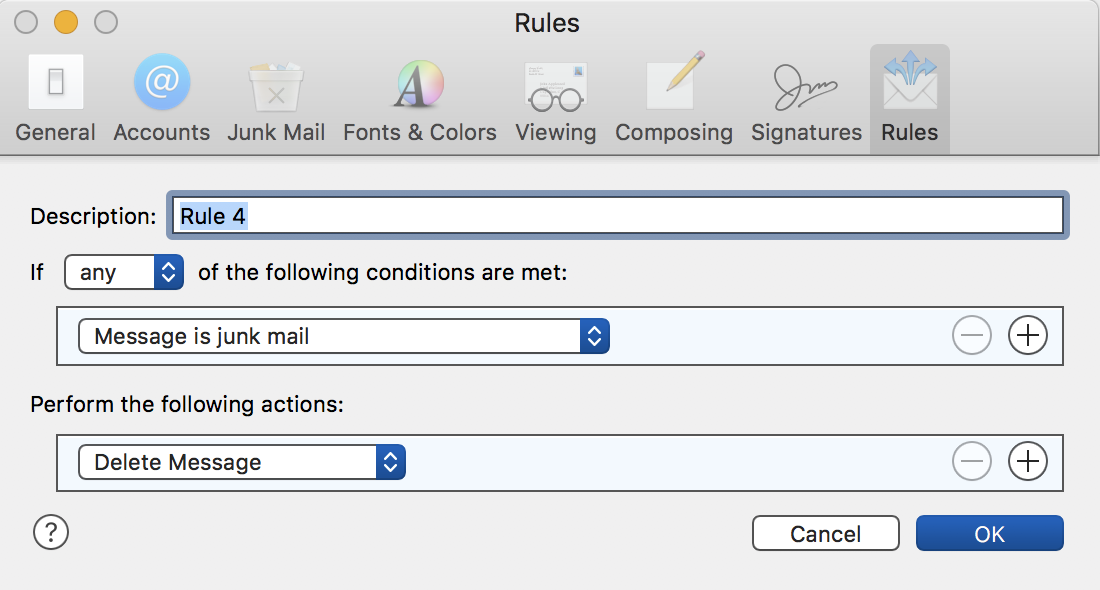Image resolution: width=1100 pixels, height=590 pixels.
Task: Remove the junk mail condition row
Action: 971,337
